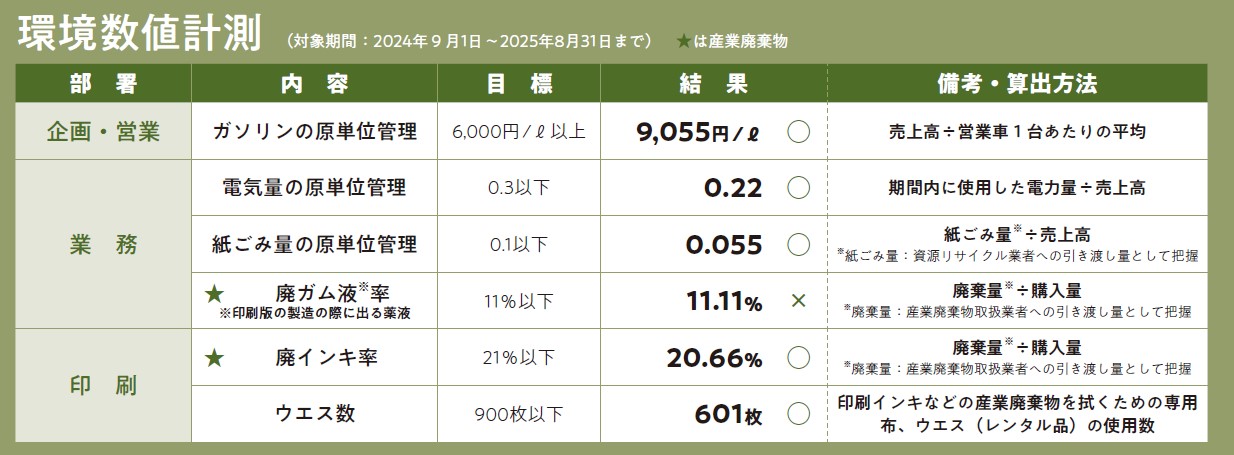The width and height of the screenshot is (1234, 455).
Task: Click the circle mark in the gasoline row
Action: (x=798, y=131)
